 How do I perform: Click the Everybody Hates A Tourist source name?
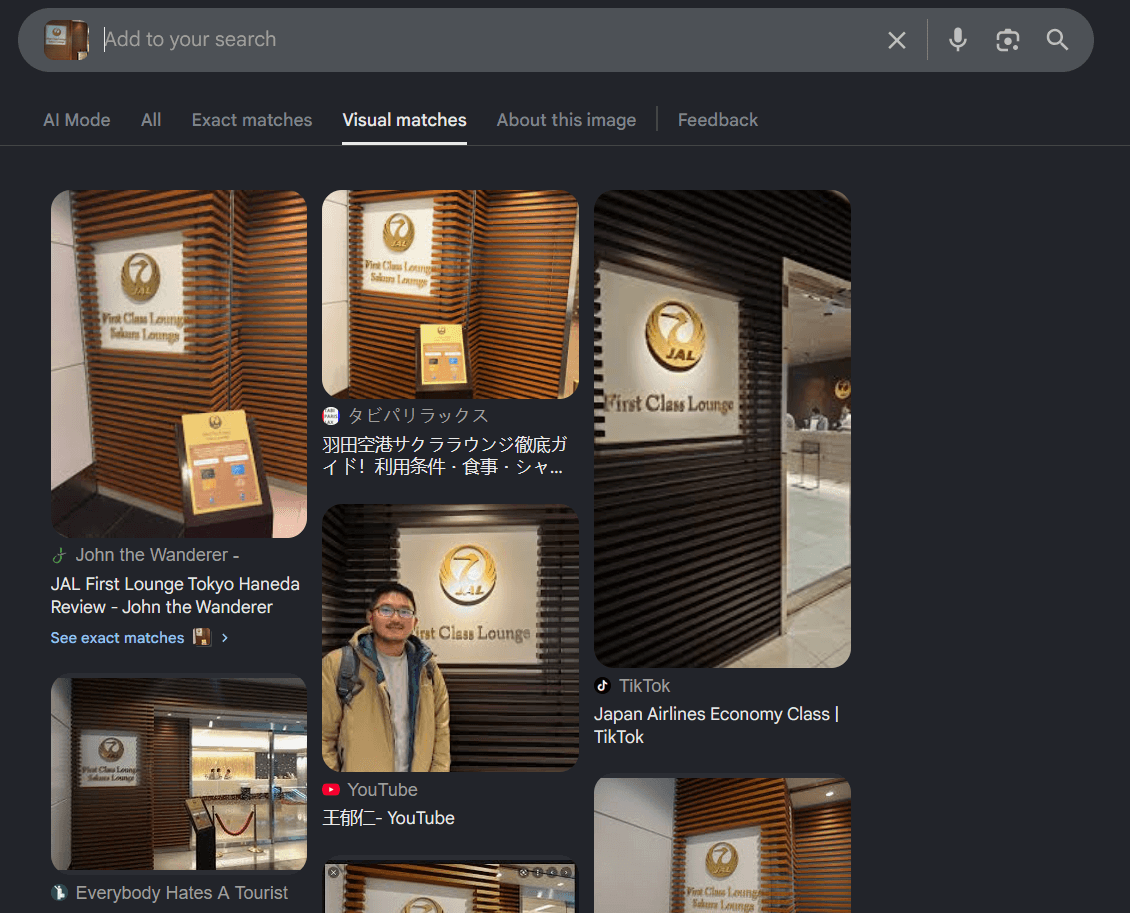tap(182, 893)
